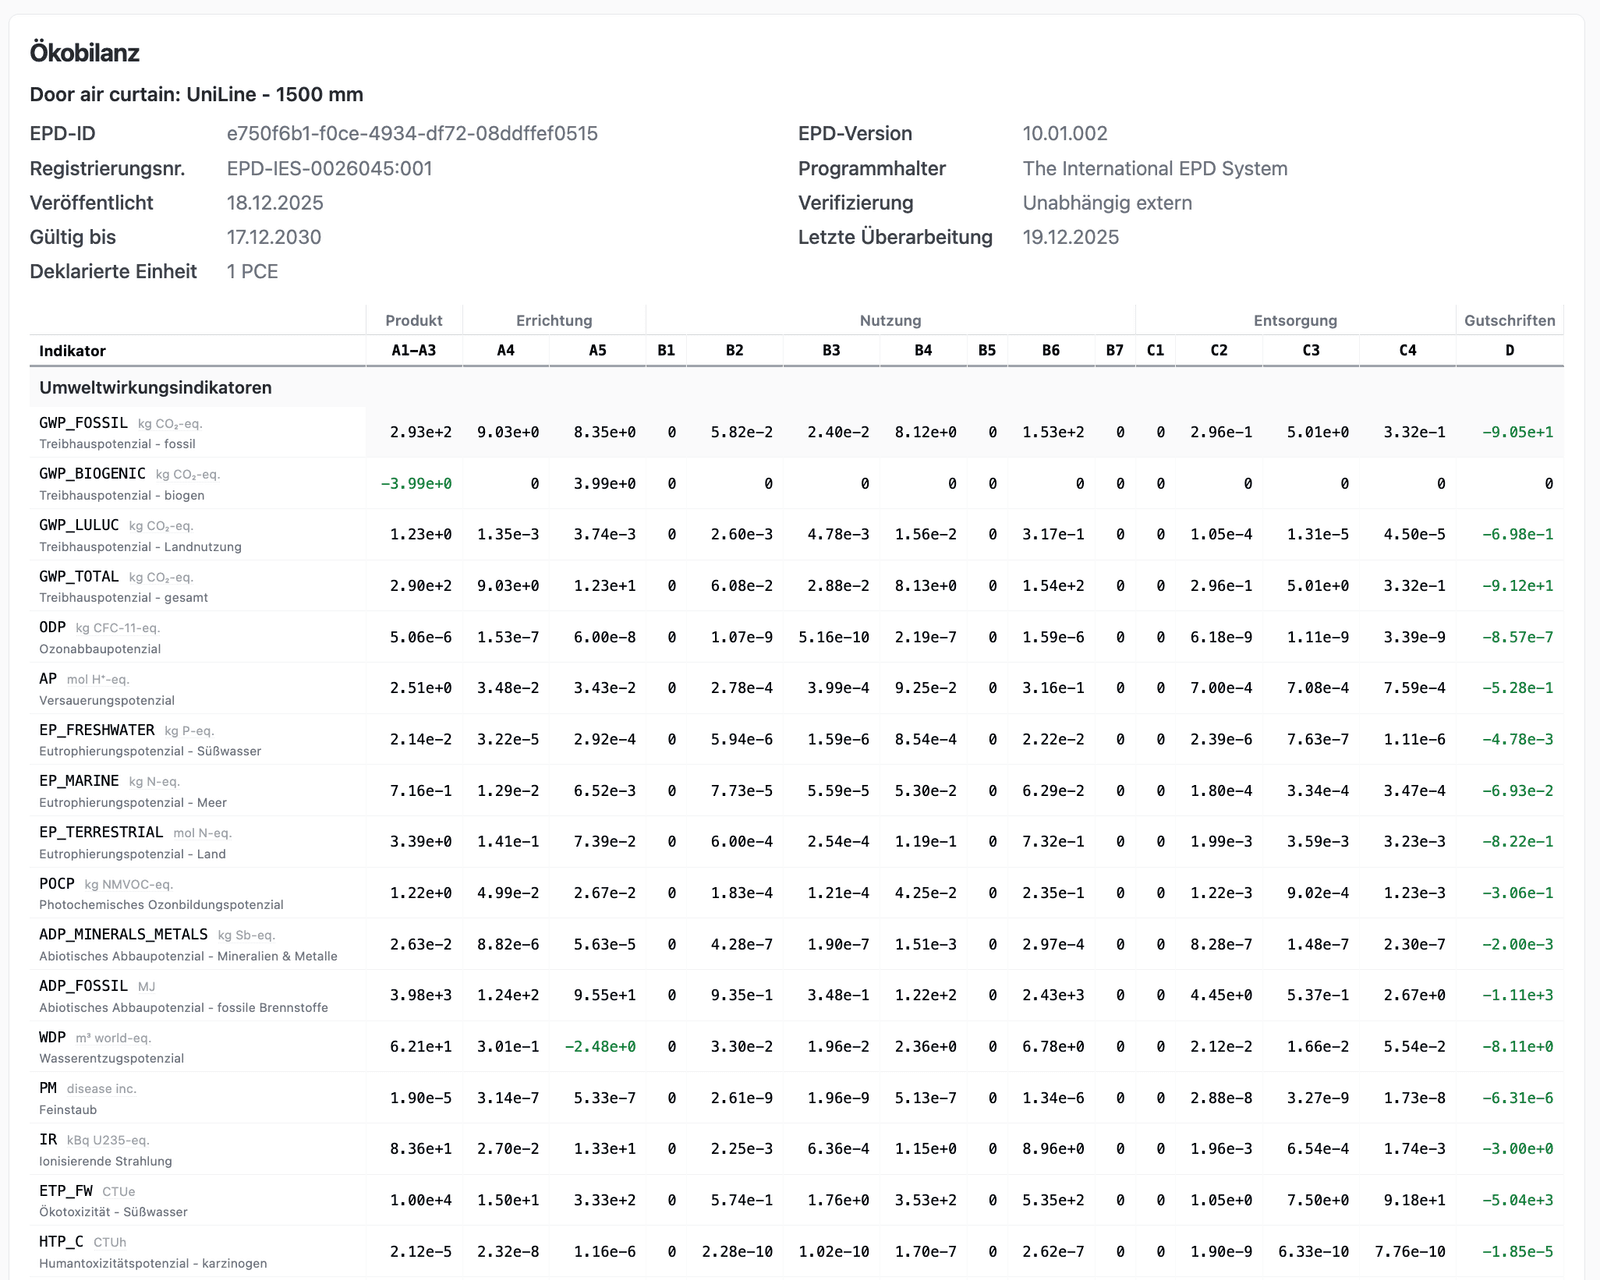Click the Umweltwirkungsindikatoren section row

155,388
